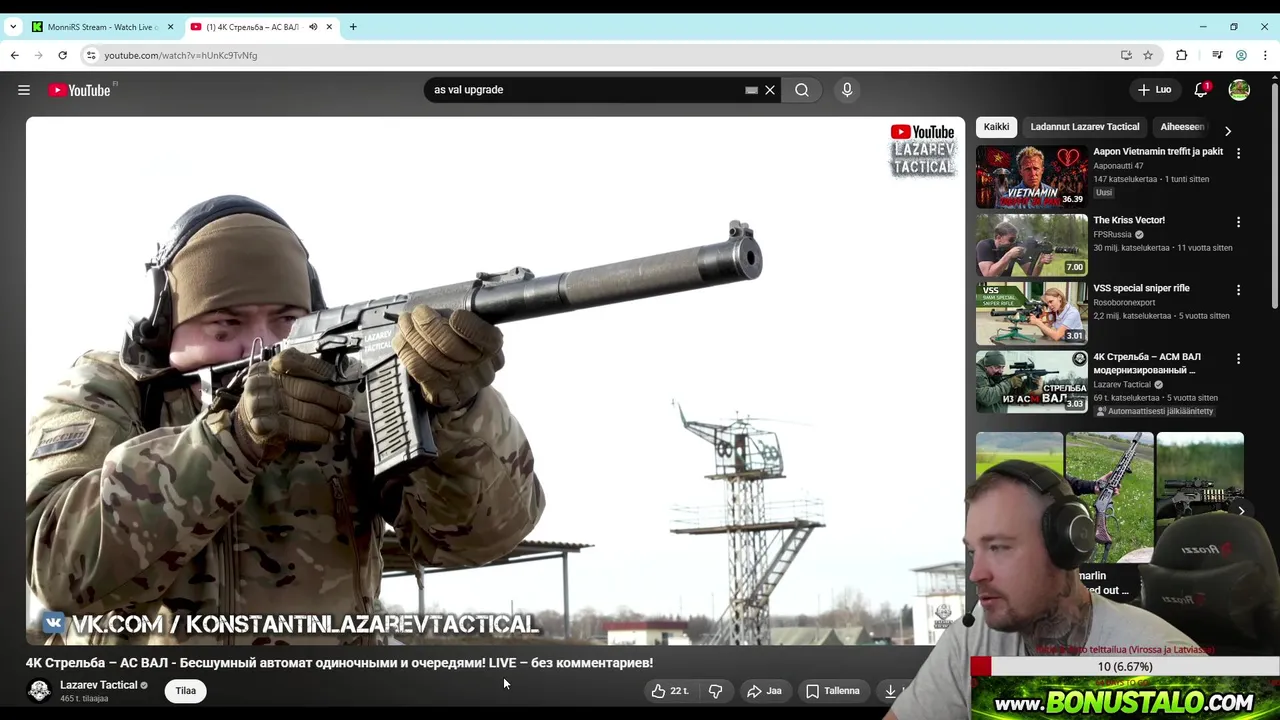The height and width of the screenshot is (720, 1280).
Task: Open FPSRussia channel name
Action: (1112, 234)
